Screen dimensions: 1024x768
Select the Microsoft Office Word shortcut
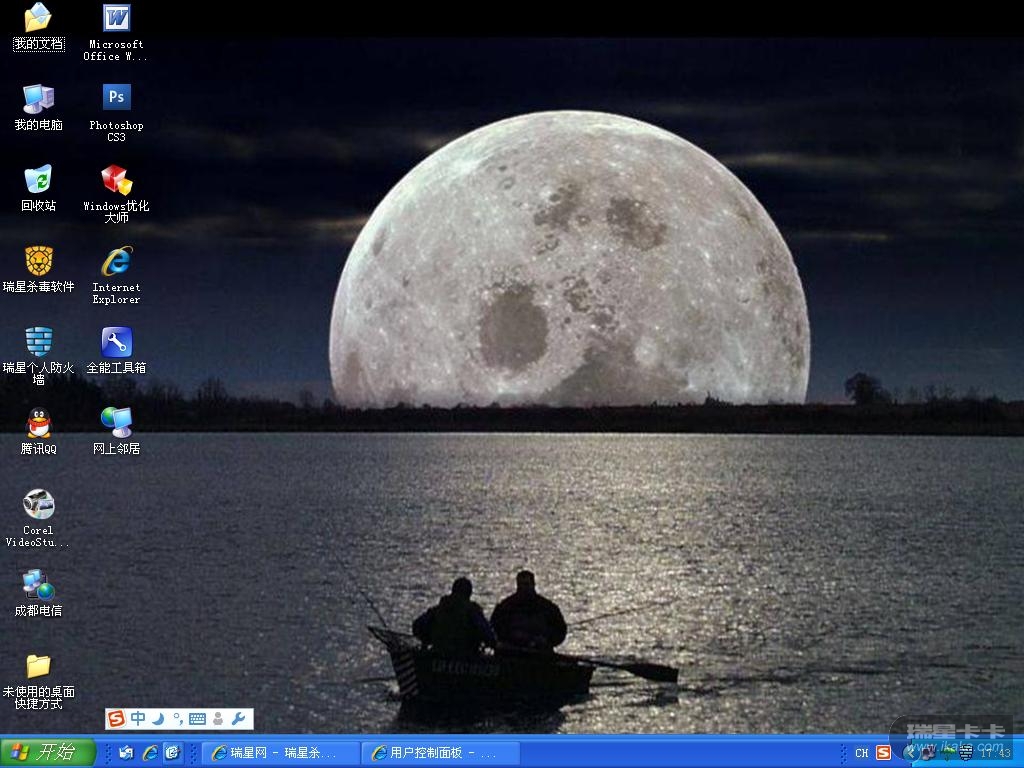click(116, 18)
